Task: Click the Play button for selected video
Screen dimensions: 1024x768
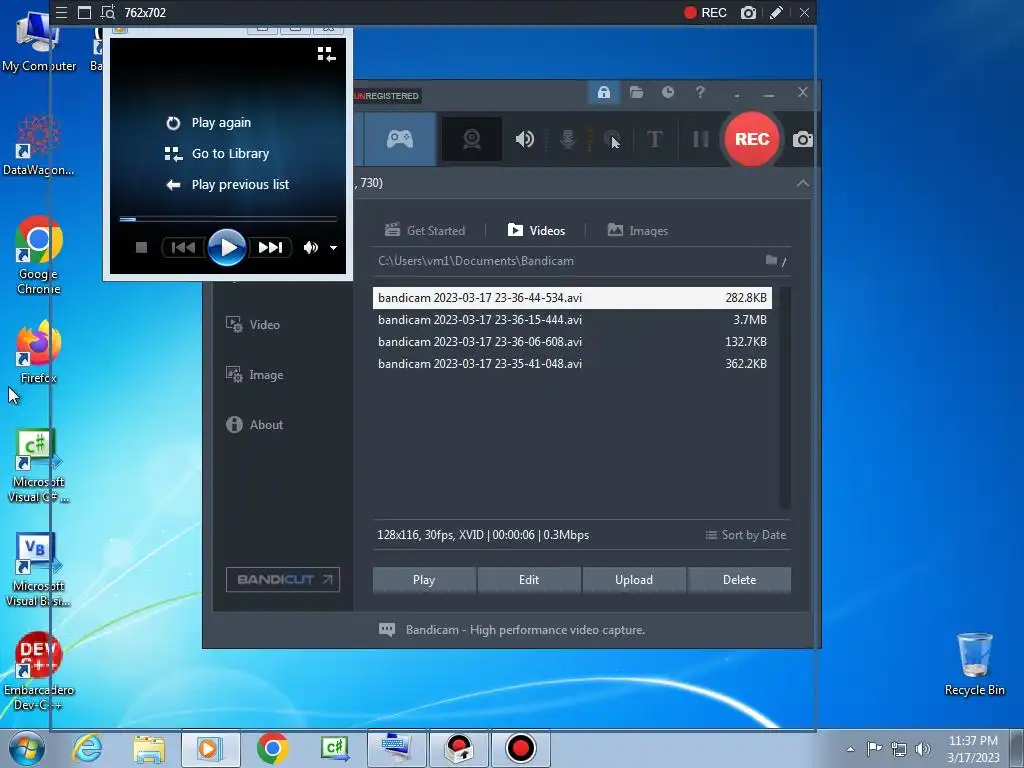Action: tap(424, 580)
